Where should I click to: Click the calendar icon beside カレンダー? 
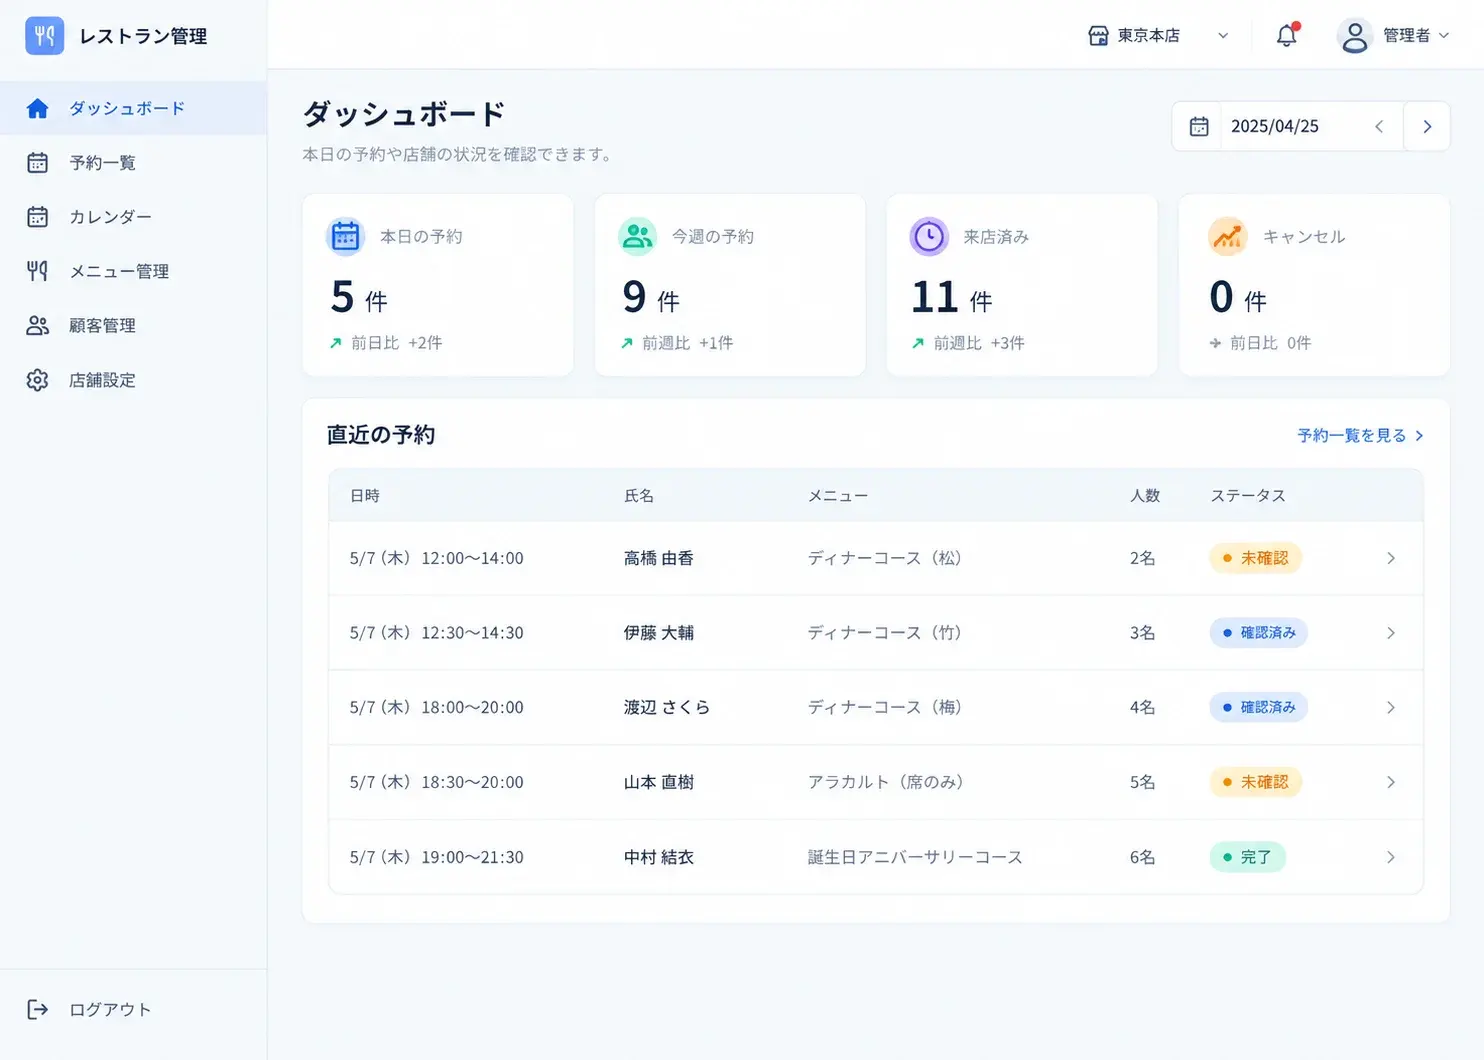(x=38, y=217)
